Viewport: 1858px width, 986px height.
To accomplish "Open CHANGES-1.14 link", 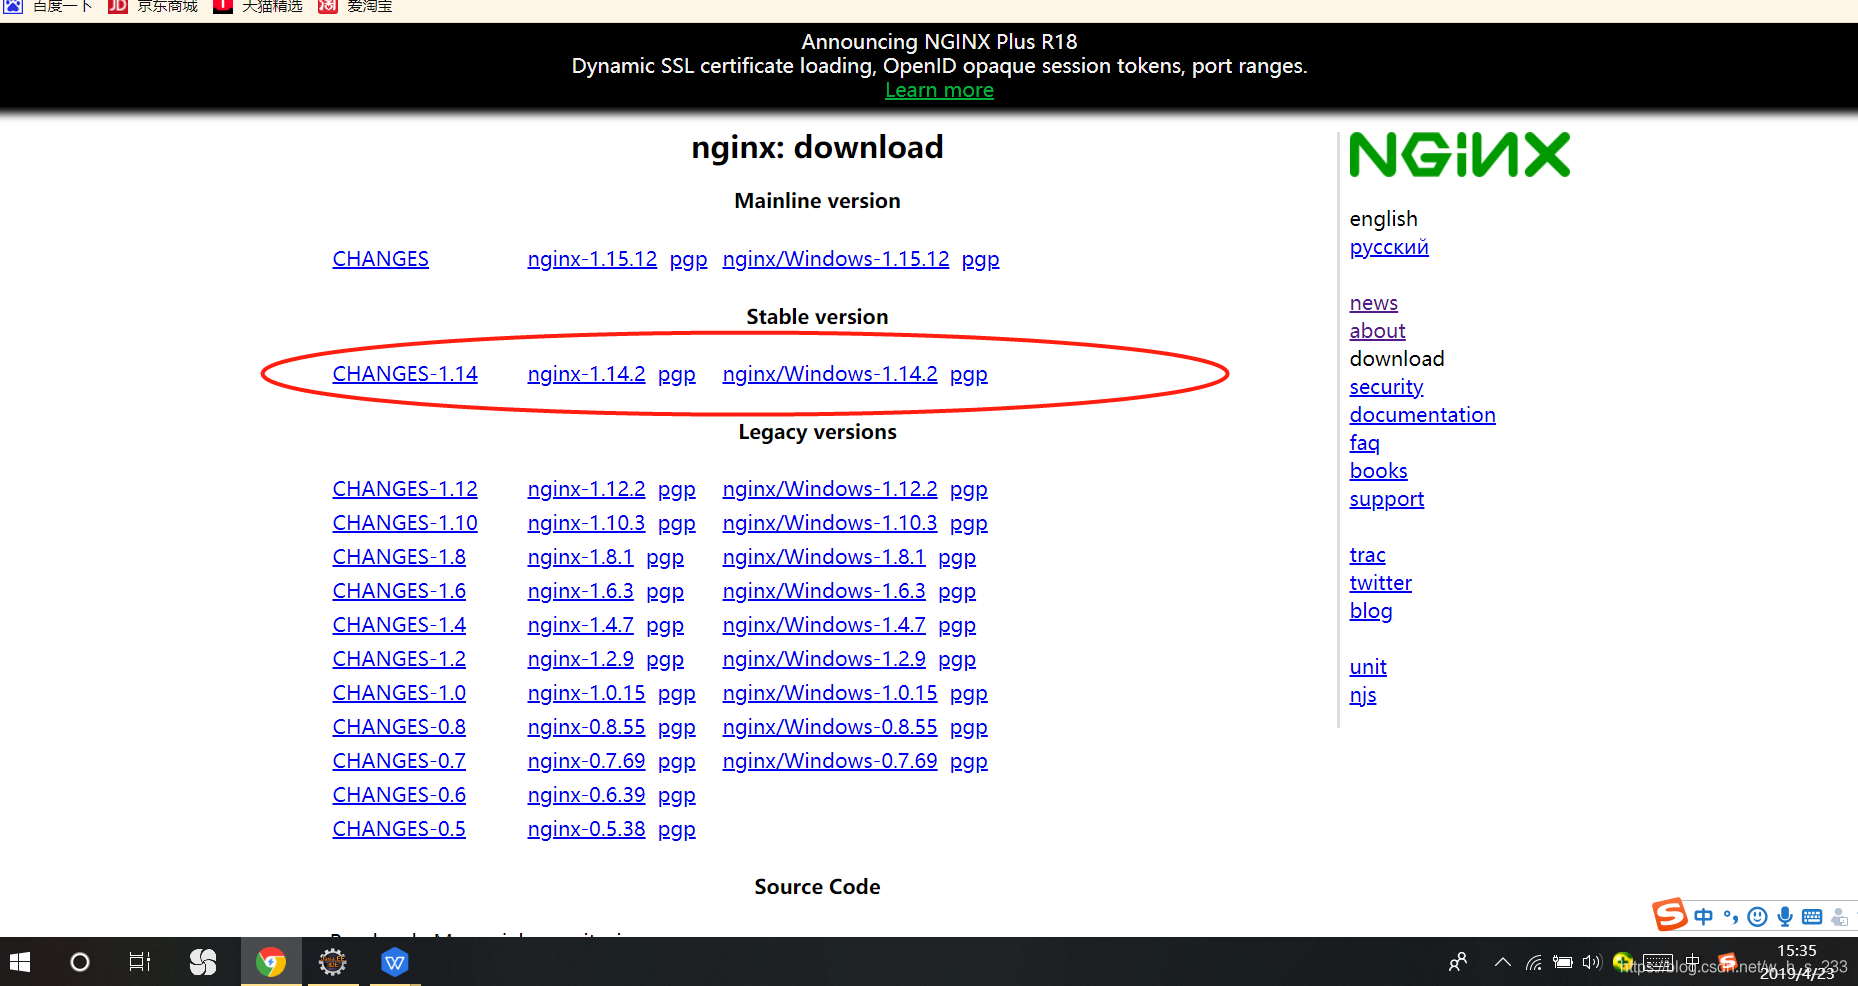I will click(x=405, y=374).
